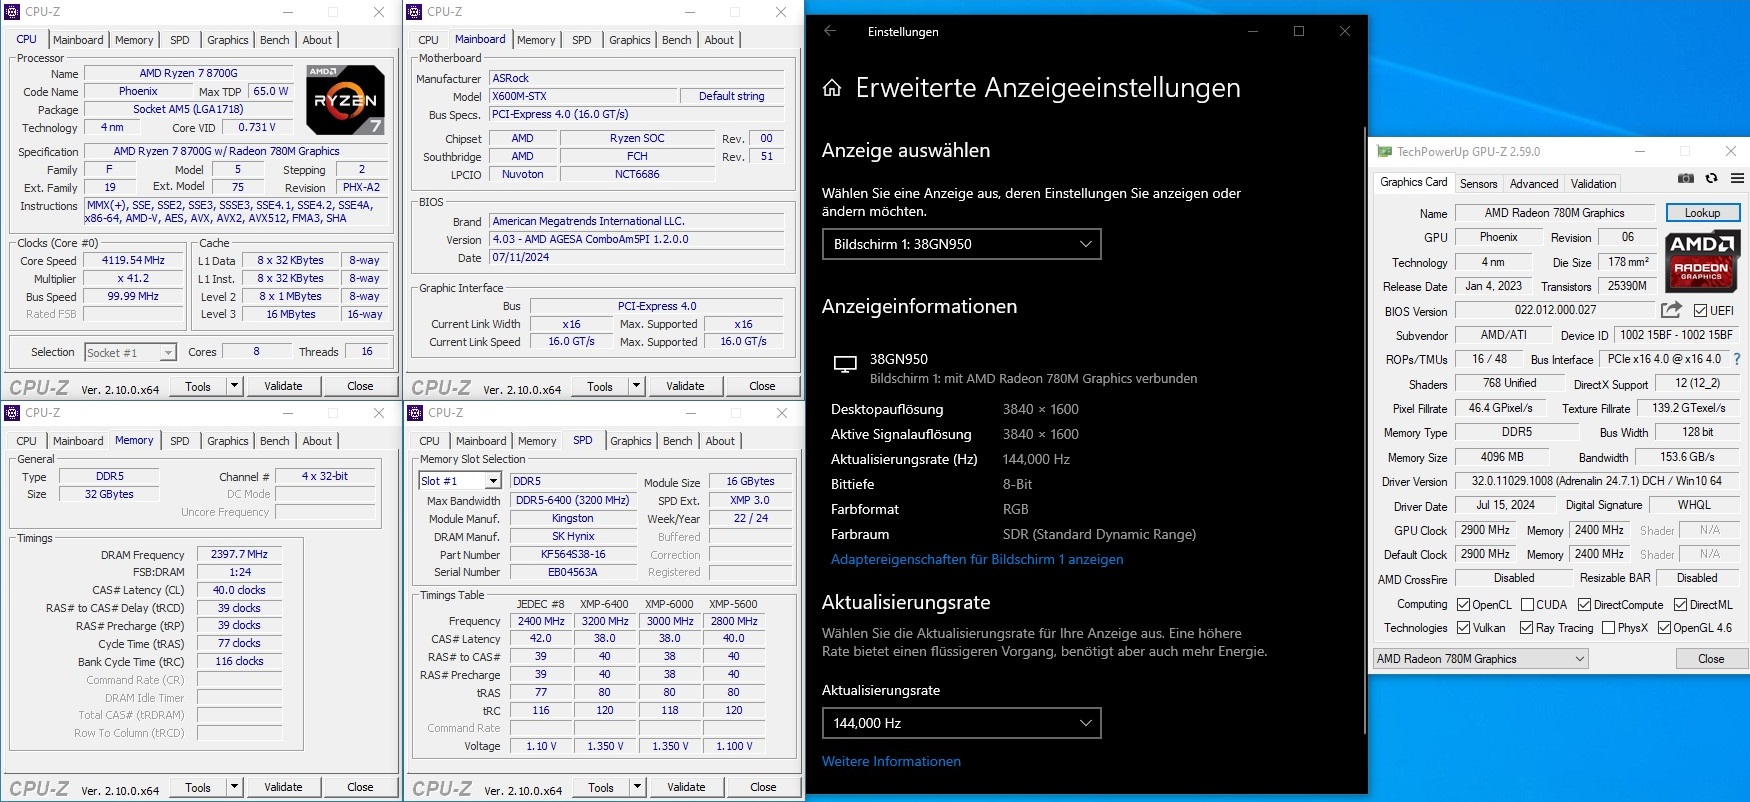Screen dimensions: 1750x802
Task: Click the Tools dropdown arrow in the CPU-Z Processor window
Action: point(234,386)
